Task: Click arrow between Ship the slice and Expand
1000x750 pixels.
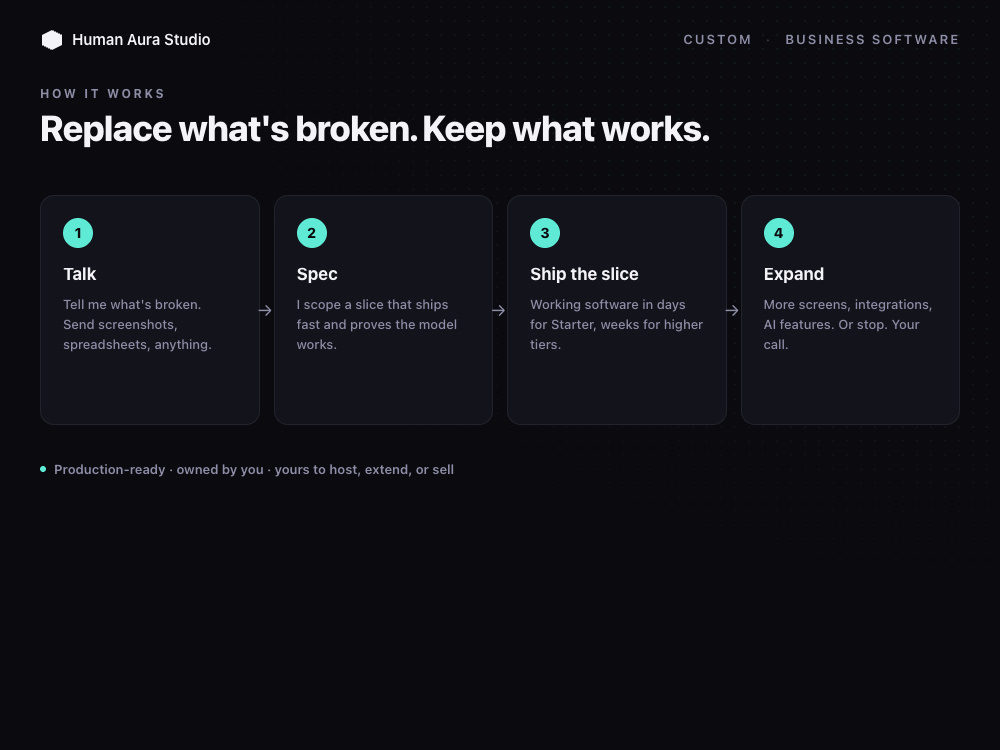Action: (x=732, y=311)
